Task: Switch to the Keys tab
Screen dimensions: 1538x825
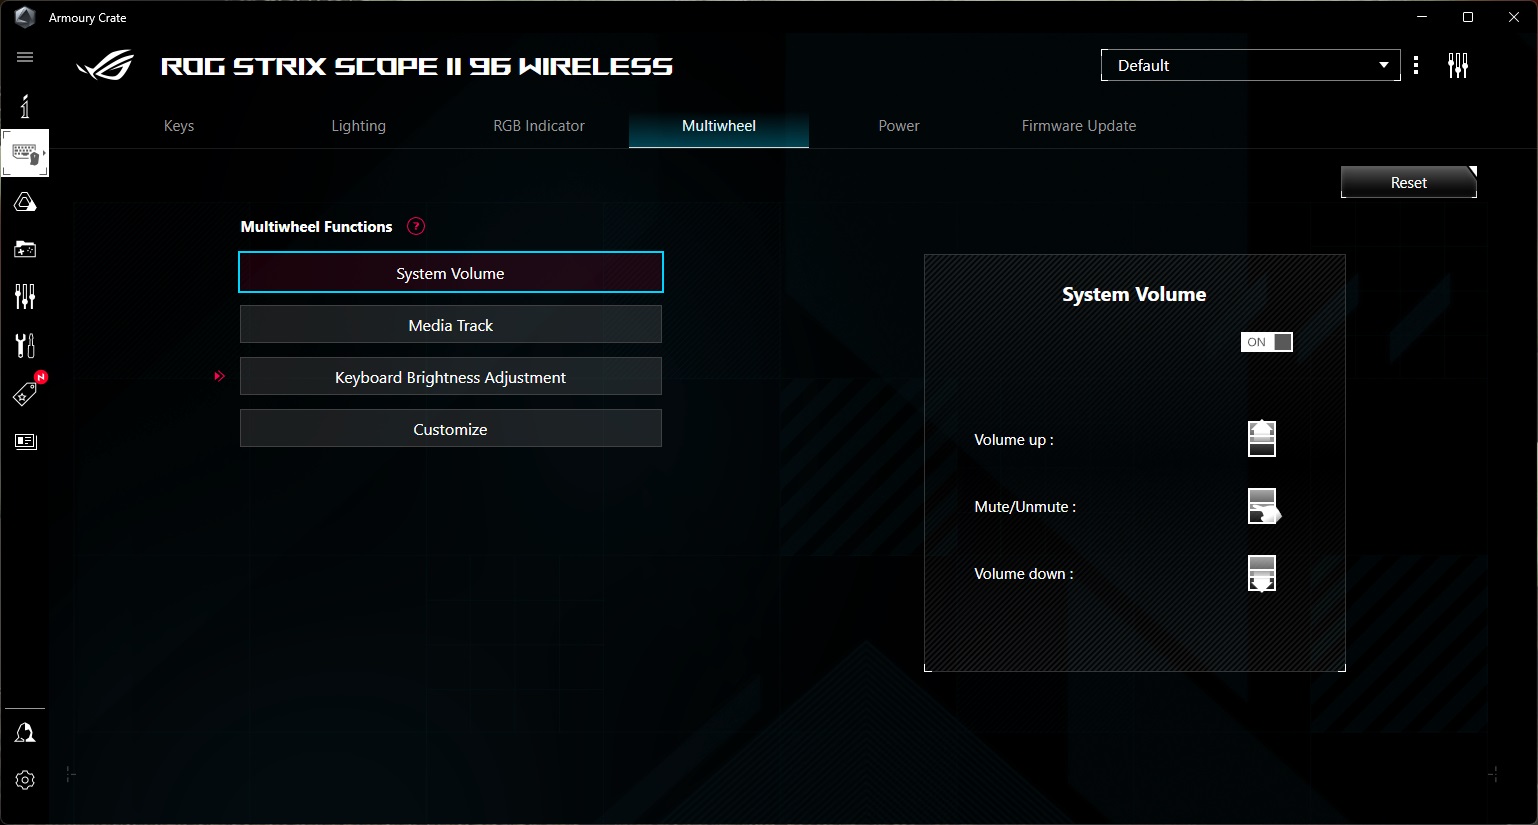Action: click(179, 126)
